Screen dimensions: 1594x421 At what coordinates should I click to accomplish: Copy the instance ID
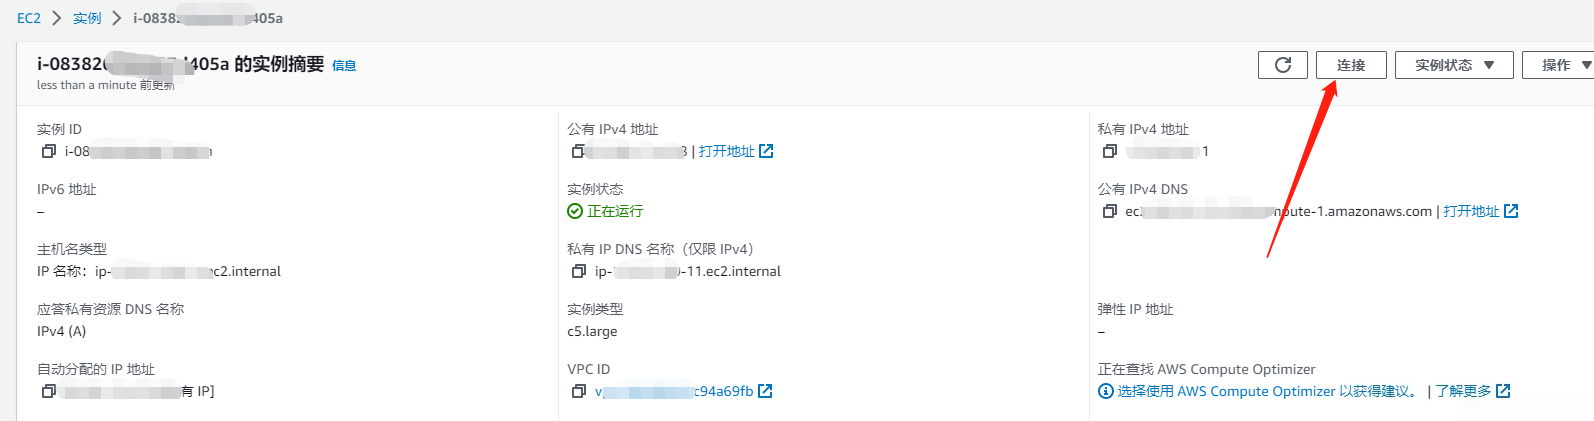(48, 152)
